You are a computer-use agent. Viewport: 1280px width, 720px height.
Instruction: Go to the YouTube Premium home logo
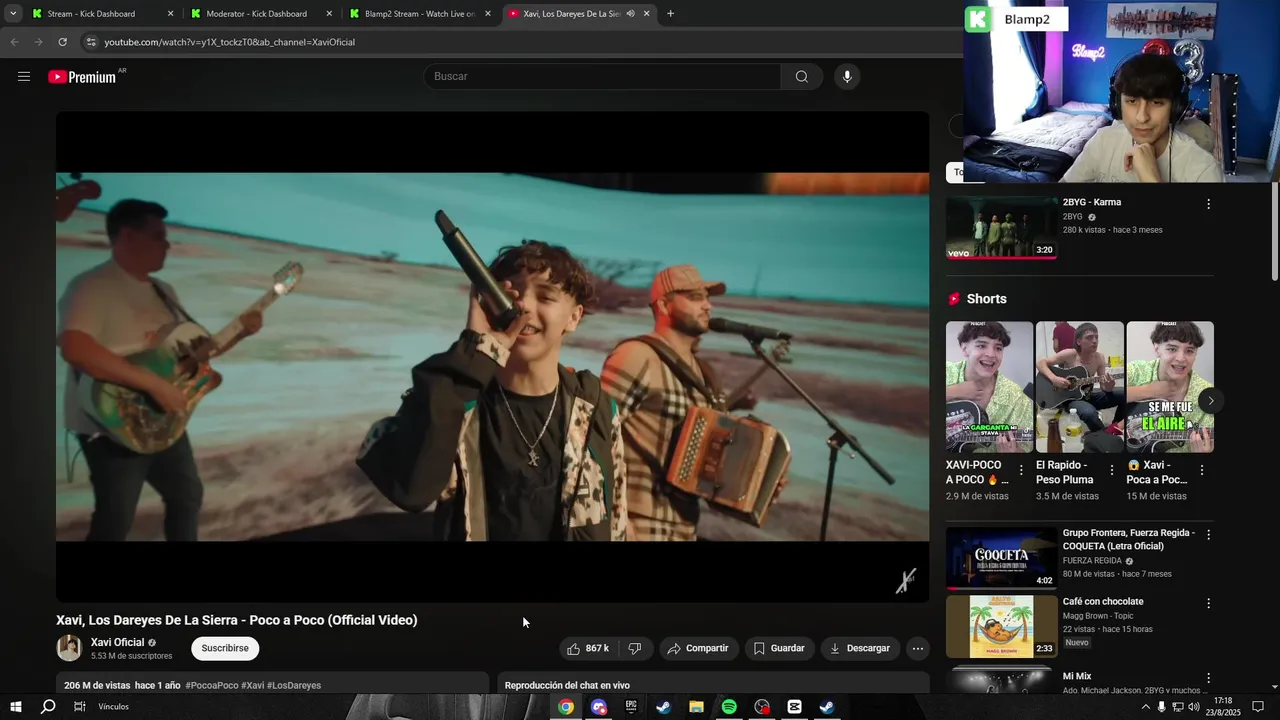pyautogui.click(x=82, y=77)
